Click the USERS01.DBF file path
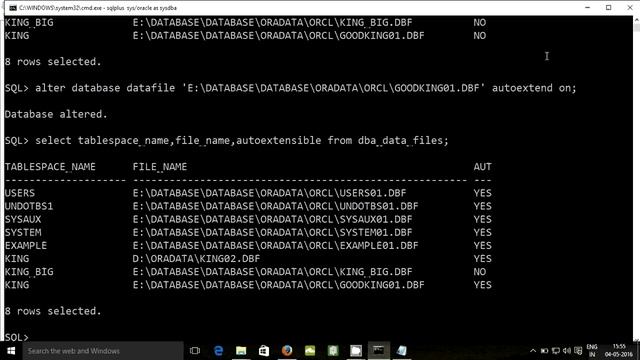This screenshot has height=360, width=640. (269, 193)
